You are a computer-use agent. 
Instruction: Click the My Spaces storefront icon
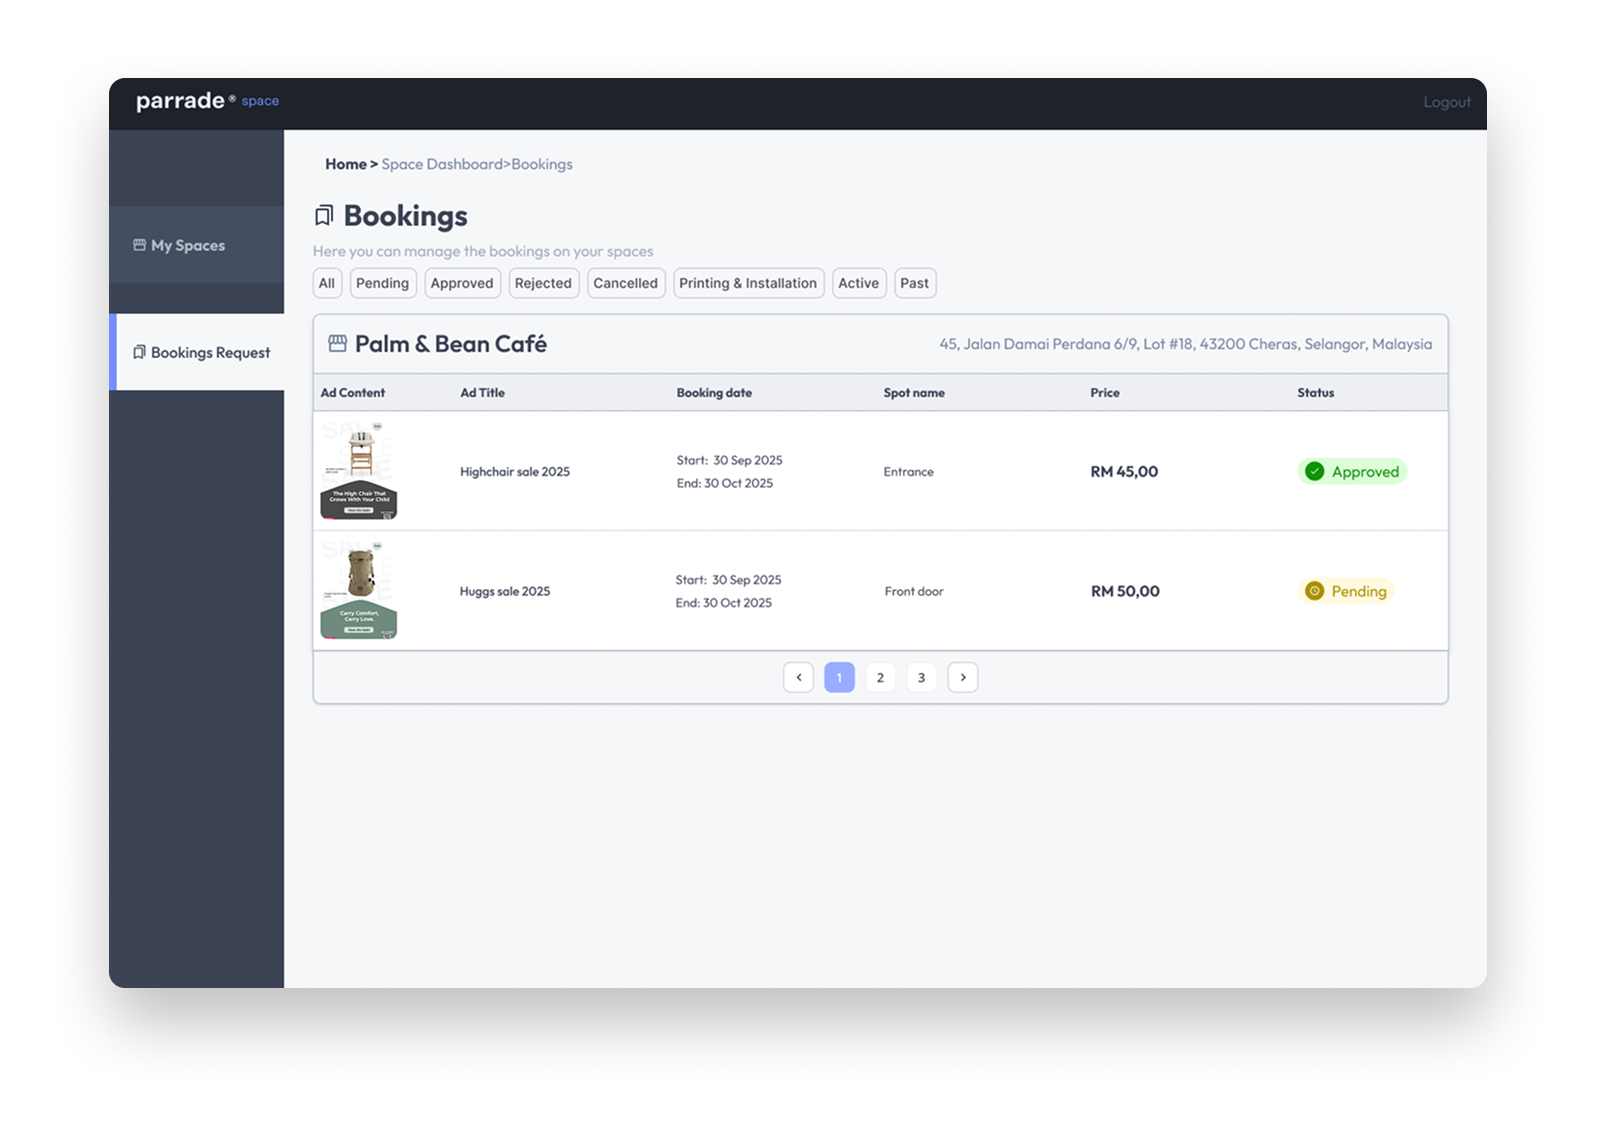point(139,245)
